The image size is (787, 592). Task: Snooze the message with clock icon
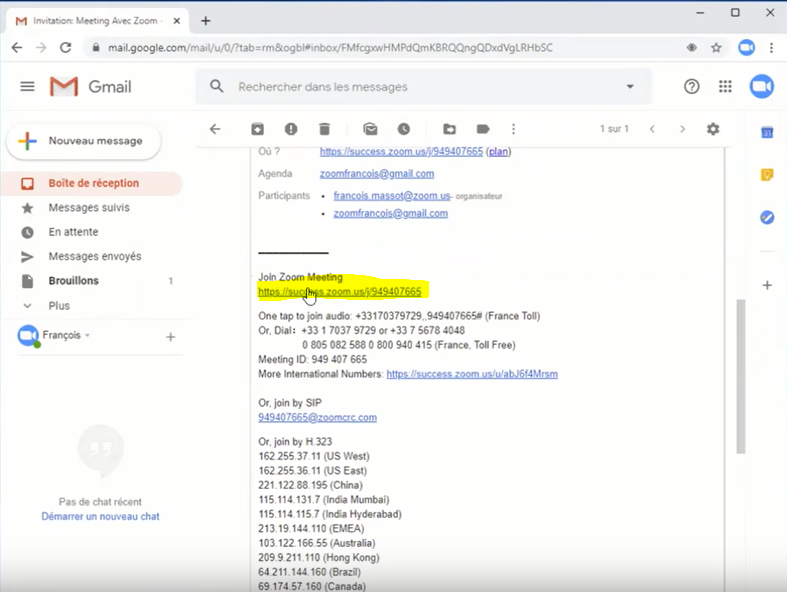pos(404,129)
